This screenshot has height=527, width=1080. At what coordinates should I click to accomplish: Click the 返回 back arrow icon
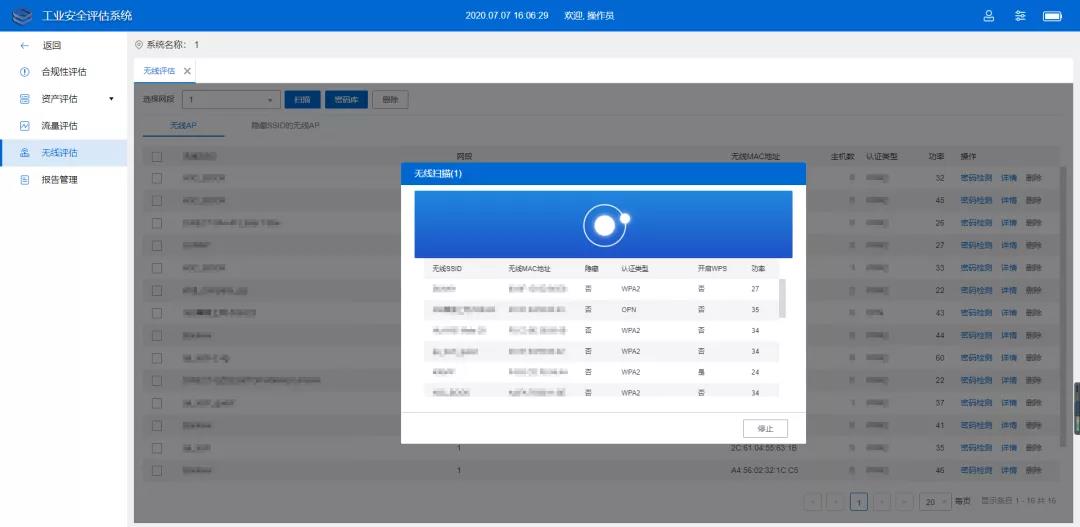click(24, 45)
